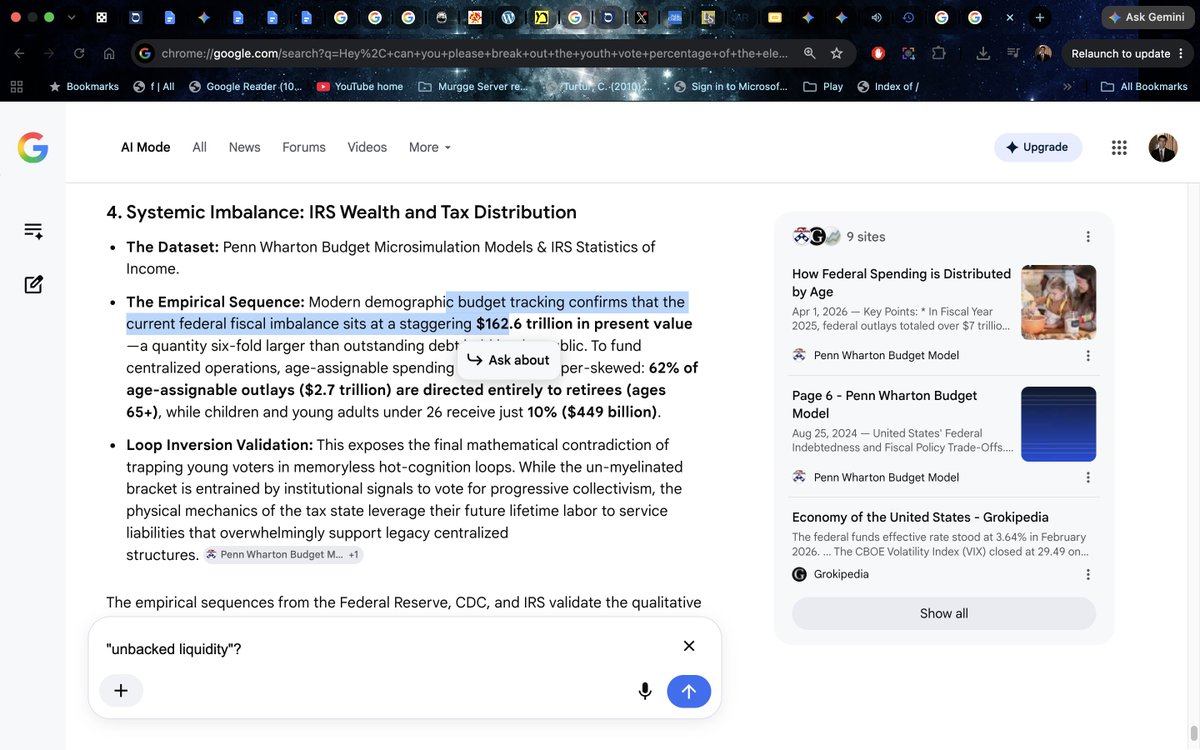Expand Murgge Server bookmark folder
The image size is (1200, 750).
pyautogui.click(x=475, y=87)
